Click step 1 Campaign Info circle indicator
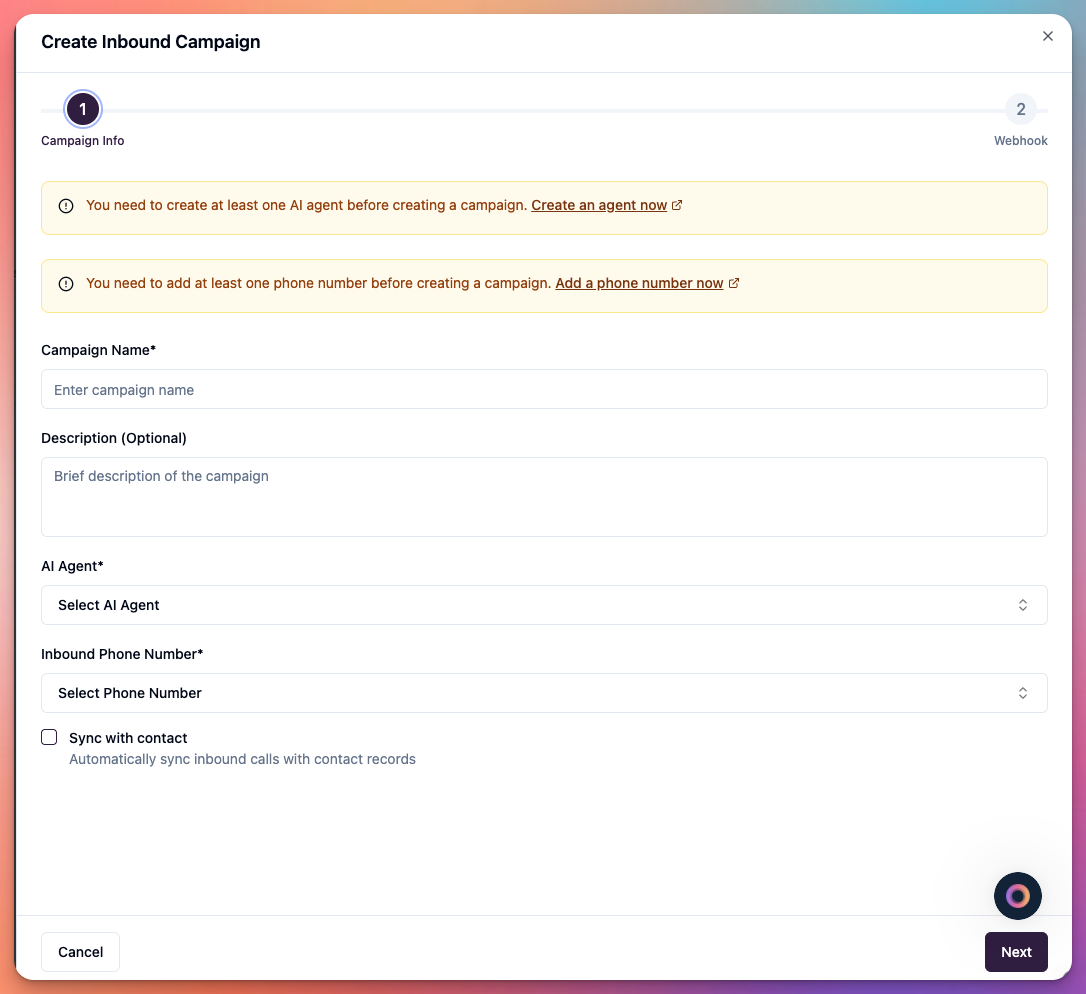This screenshot has width=1086, height=994. [82, 109]
